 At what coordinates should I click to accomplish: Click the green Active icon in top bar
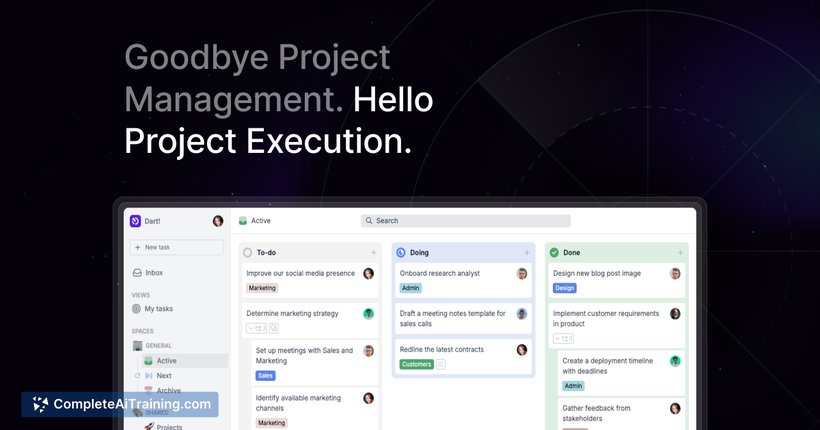point(243,221)
